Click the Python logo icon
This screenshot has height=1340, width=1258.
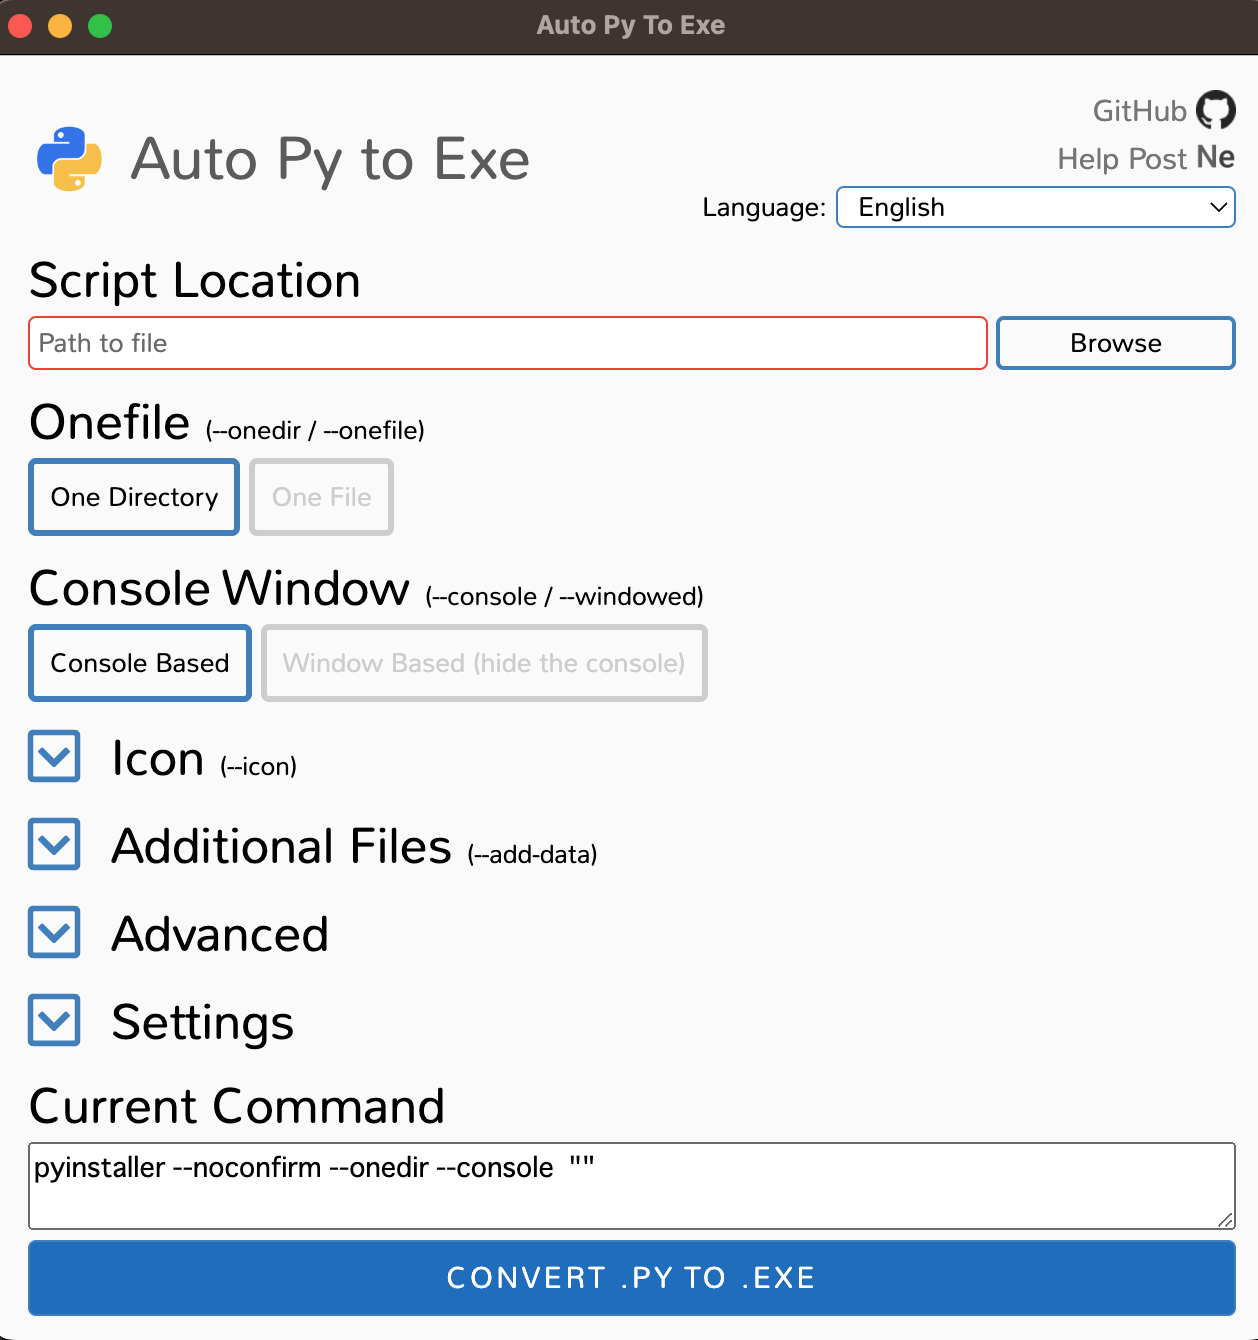coord(69,159)
